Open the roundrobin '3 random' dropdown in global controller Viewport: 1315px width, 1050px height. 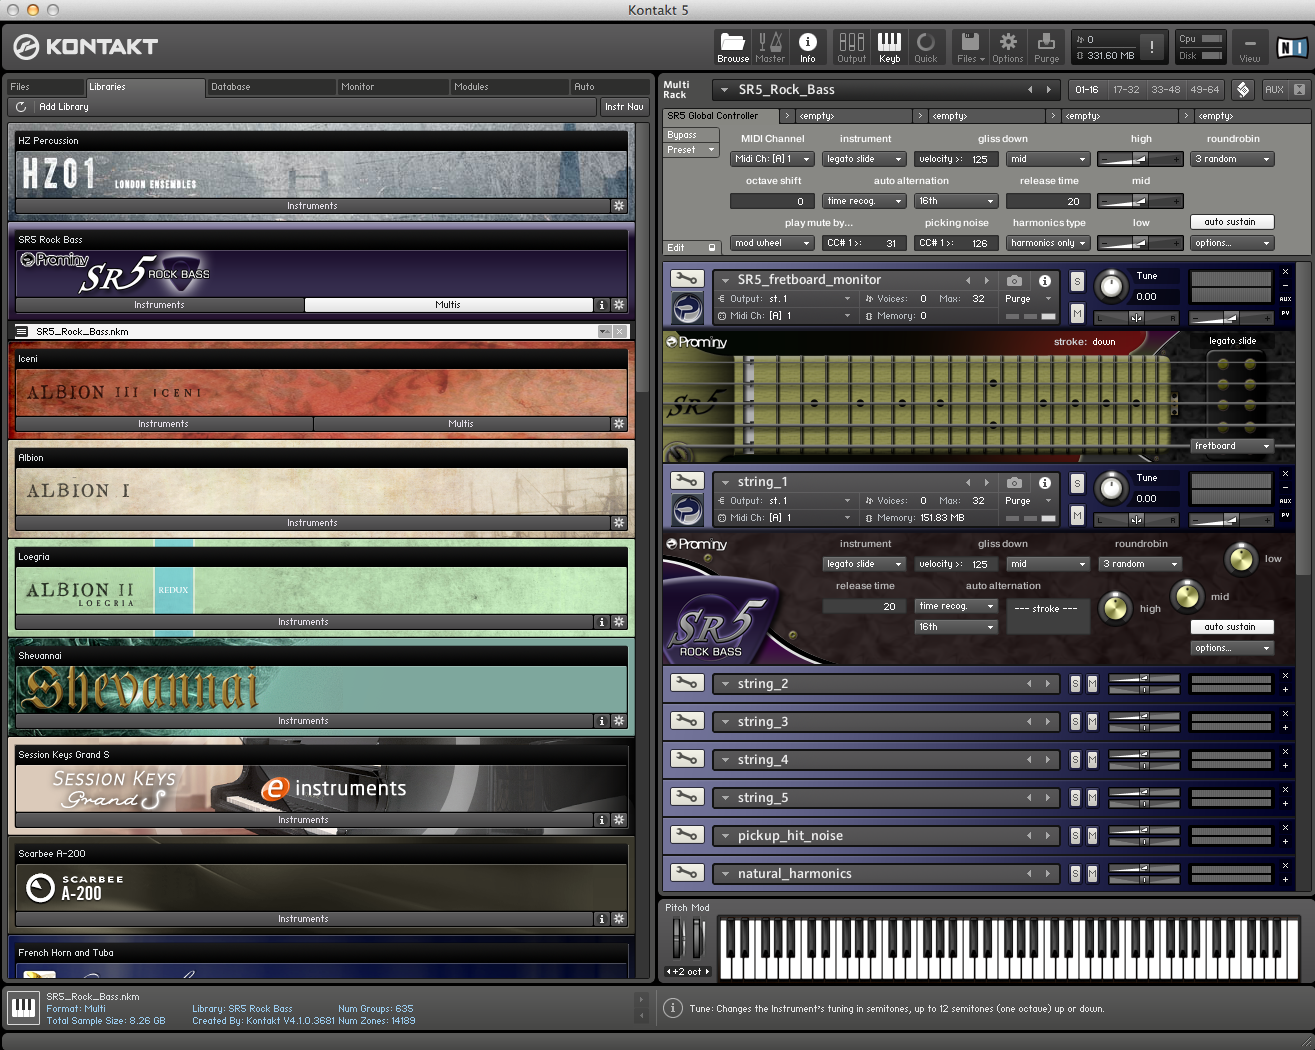(1232, 159)
